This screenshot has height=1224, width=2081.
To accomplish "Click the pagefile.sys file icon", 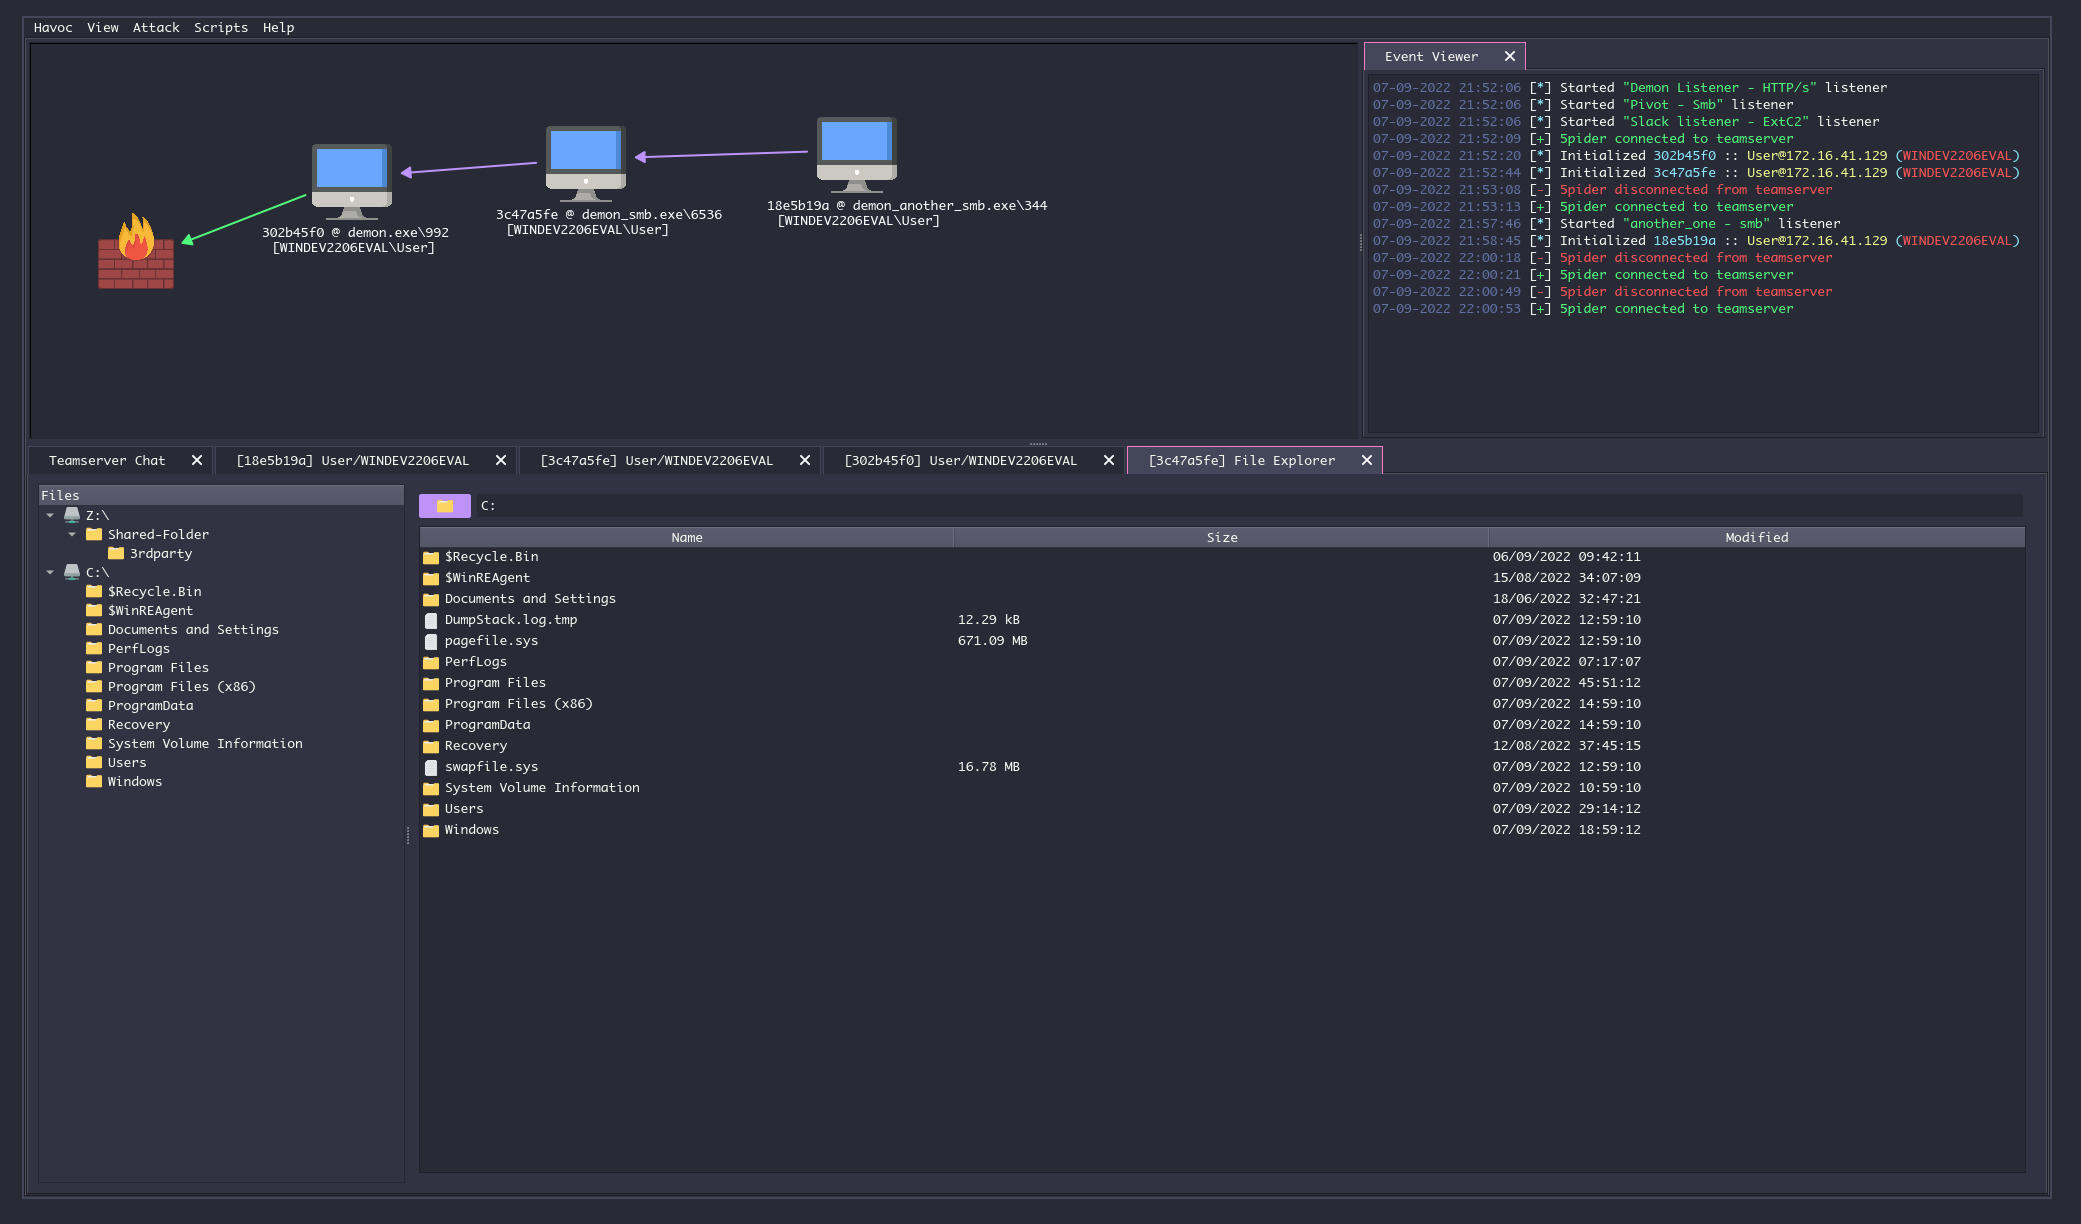I will pos(431,641).
